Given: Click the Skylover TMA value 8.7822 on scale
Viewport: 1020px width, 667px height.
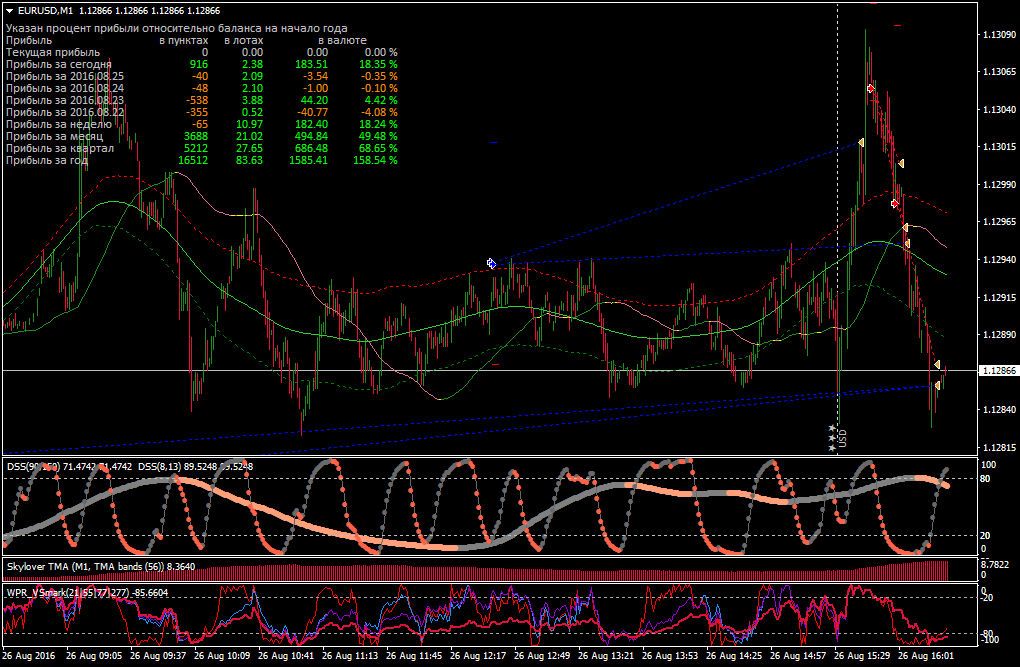Looking at the screenshot, I should [x=995, y=564].
